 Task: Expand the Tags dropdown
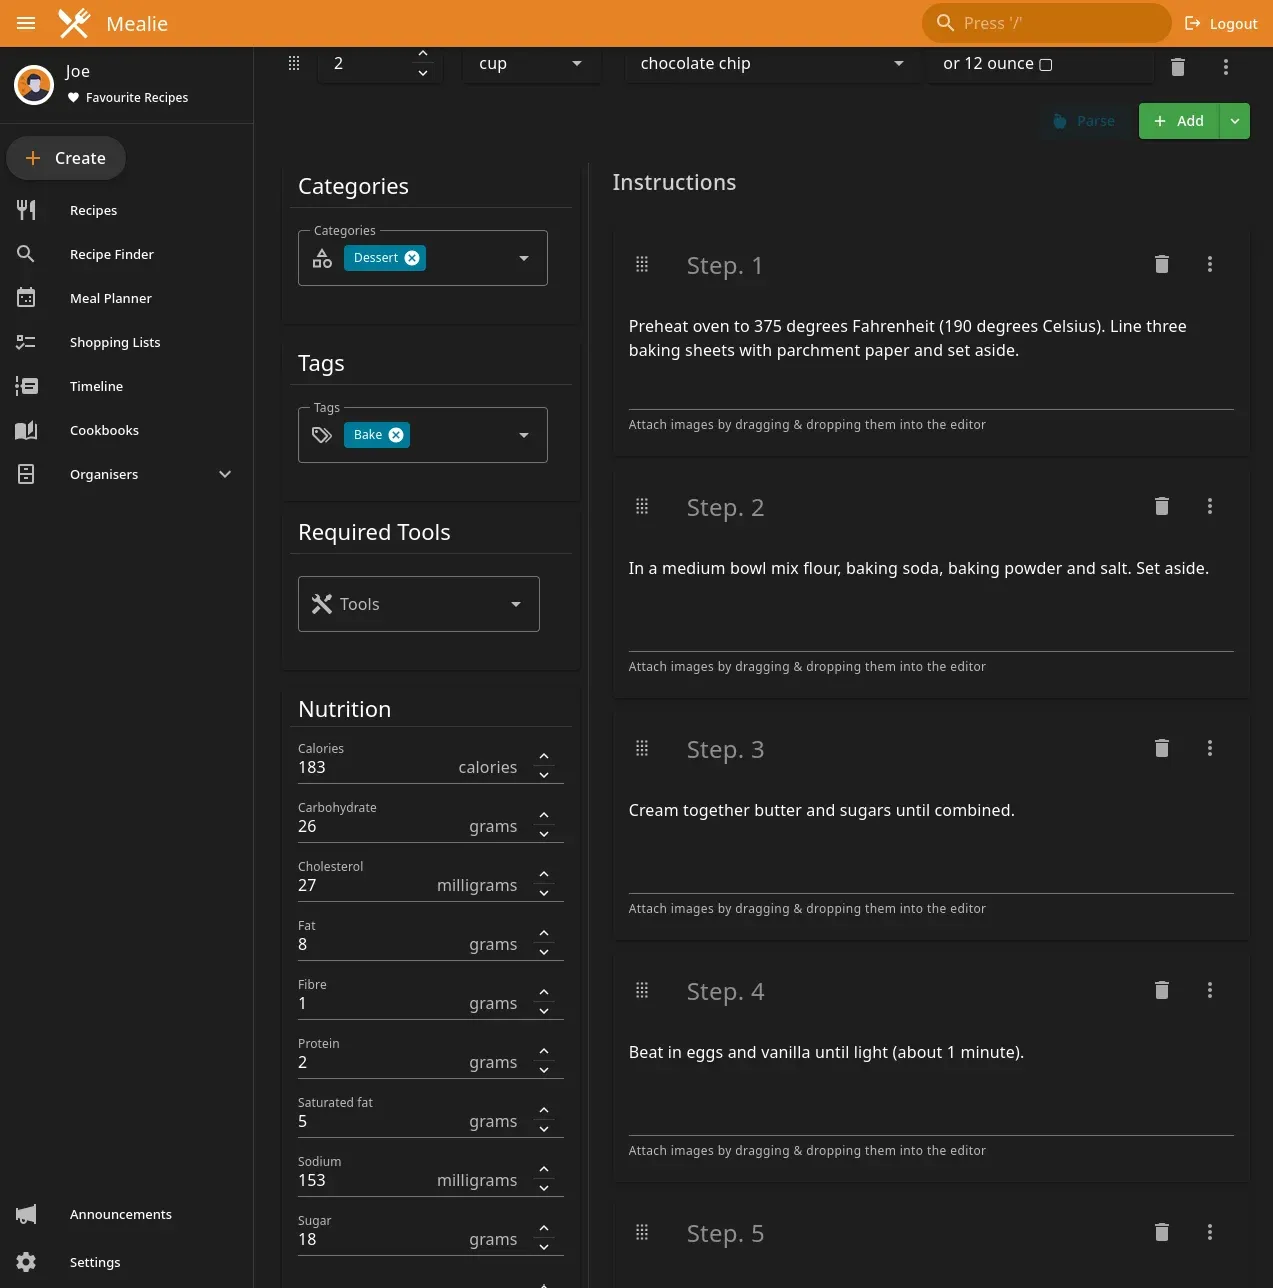tap(524, 435)
